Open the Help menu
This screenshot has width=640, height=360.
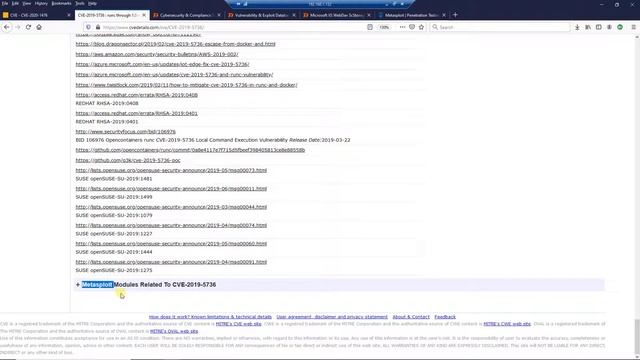click(93, 3)
